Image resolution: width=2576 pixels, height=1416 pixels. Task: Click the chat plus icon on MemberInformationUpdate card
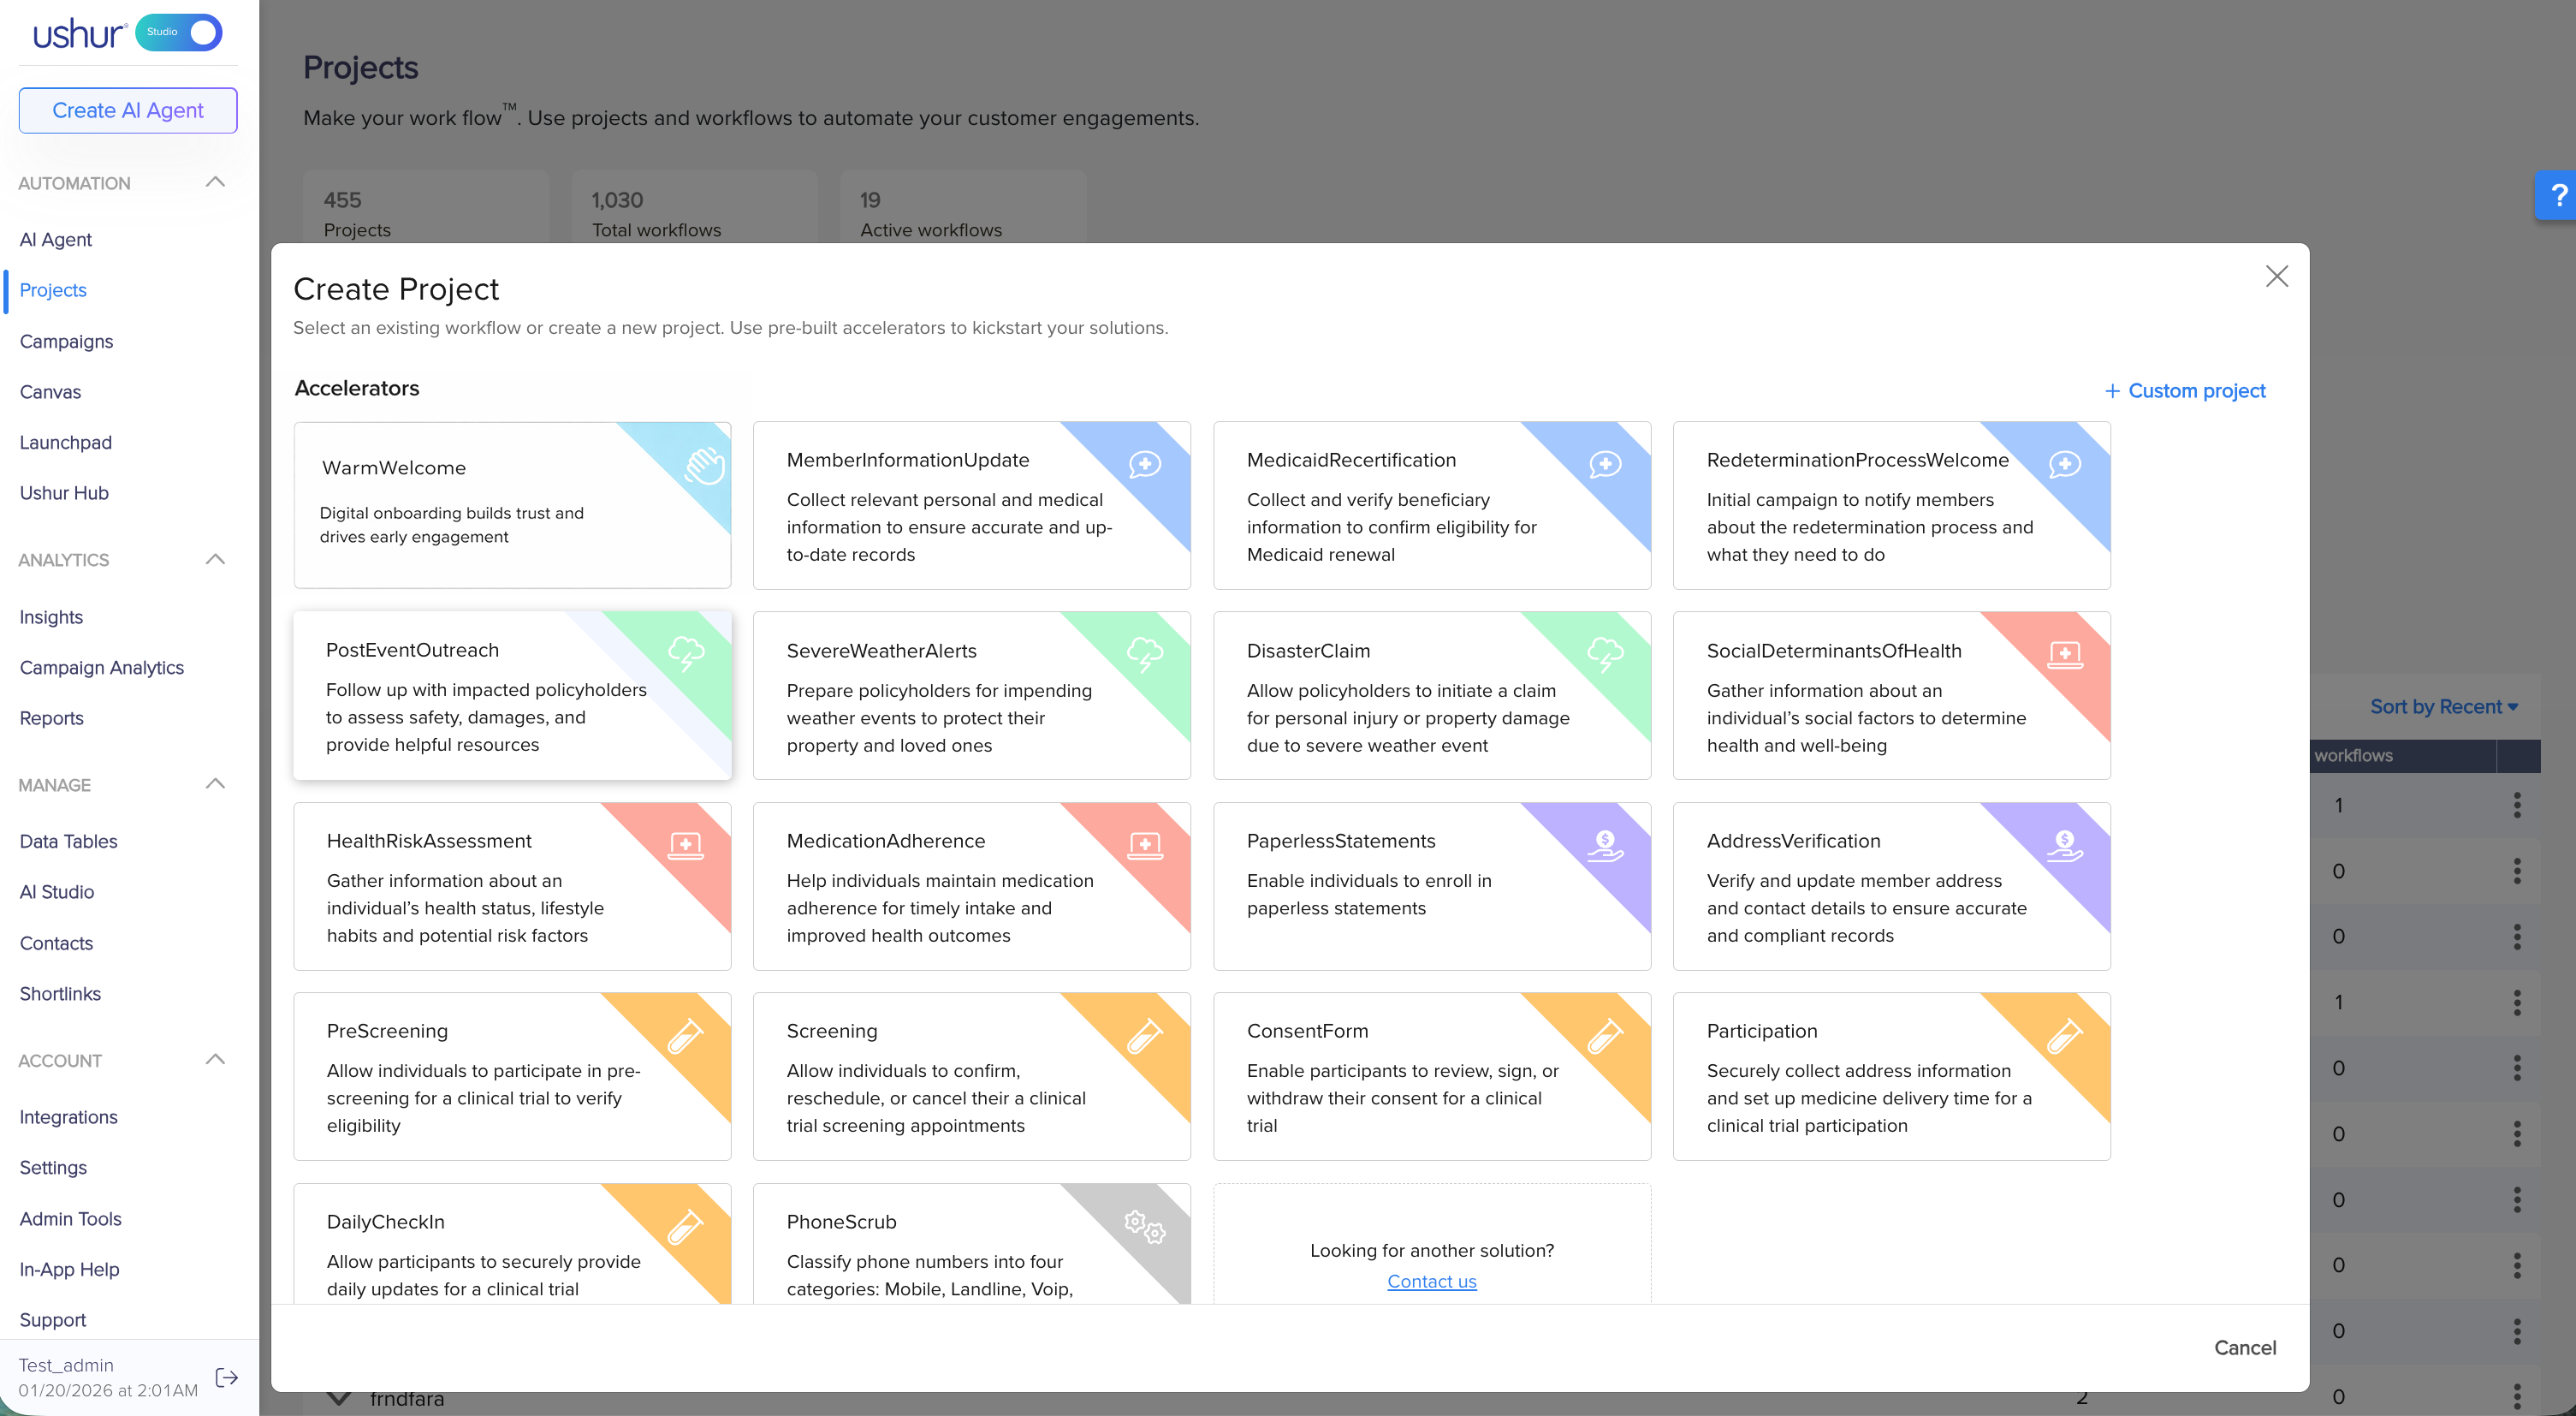point(1144,464)
